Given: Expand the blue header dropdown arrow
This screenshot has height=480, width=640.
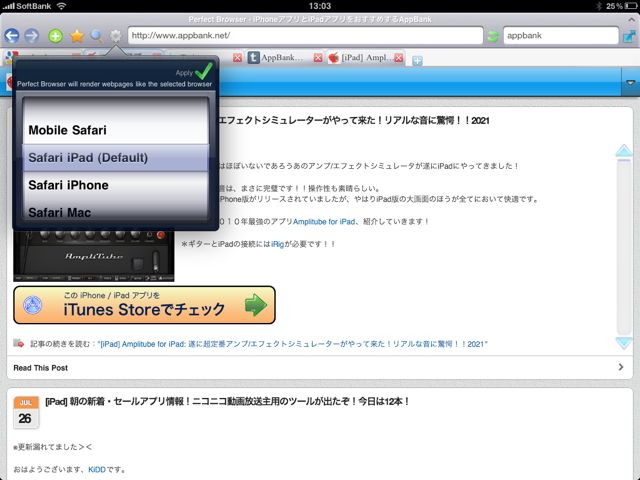Looking at the screenshot, I should point(631,82).
